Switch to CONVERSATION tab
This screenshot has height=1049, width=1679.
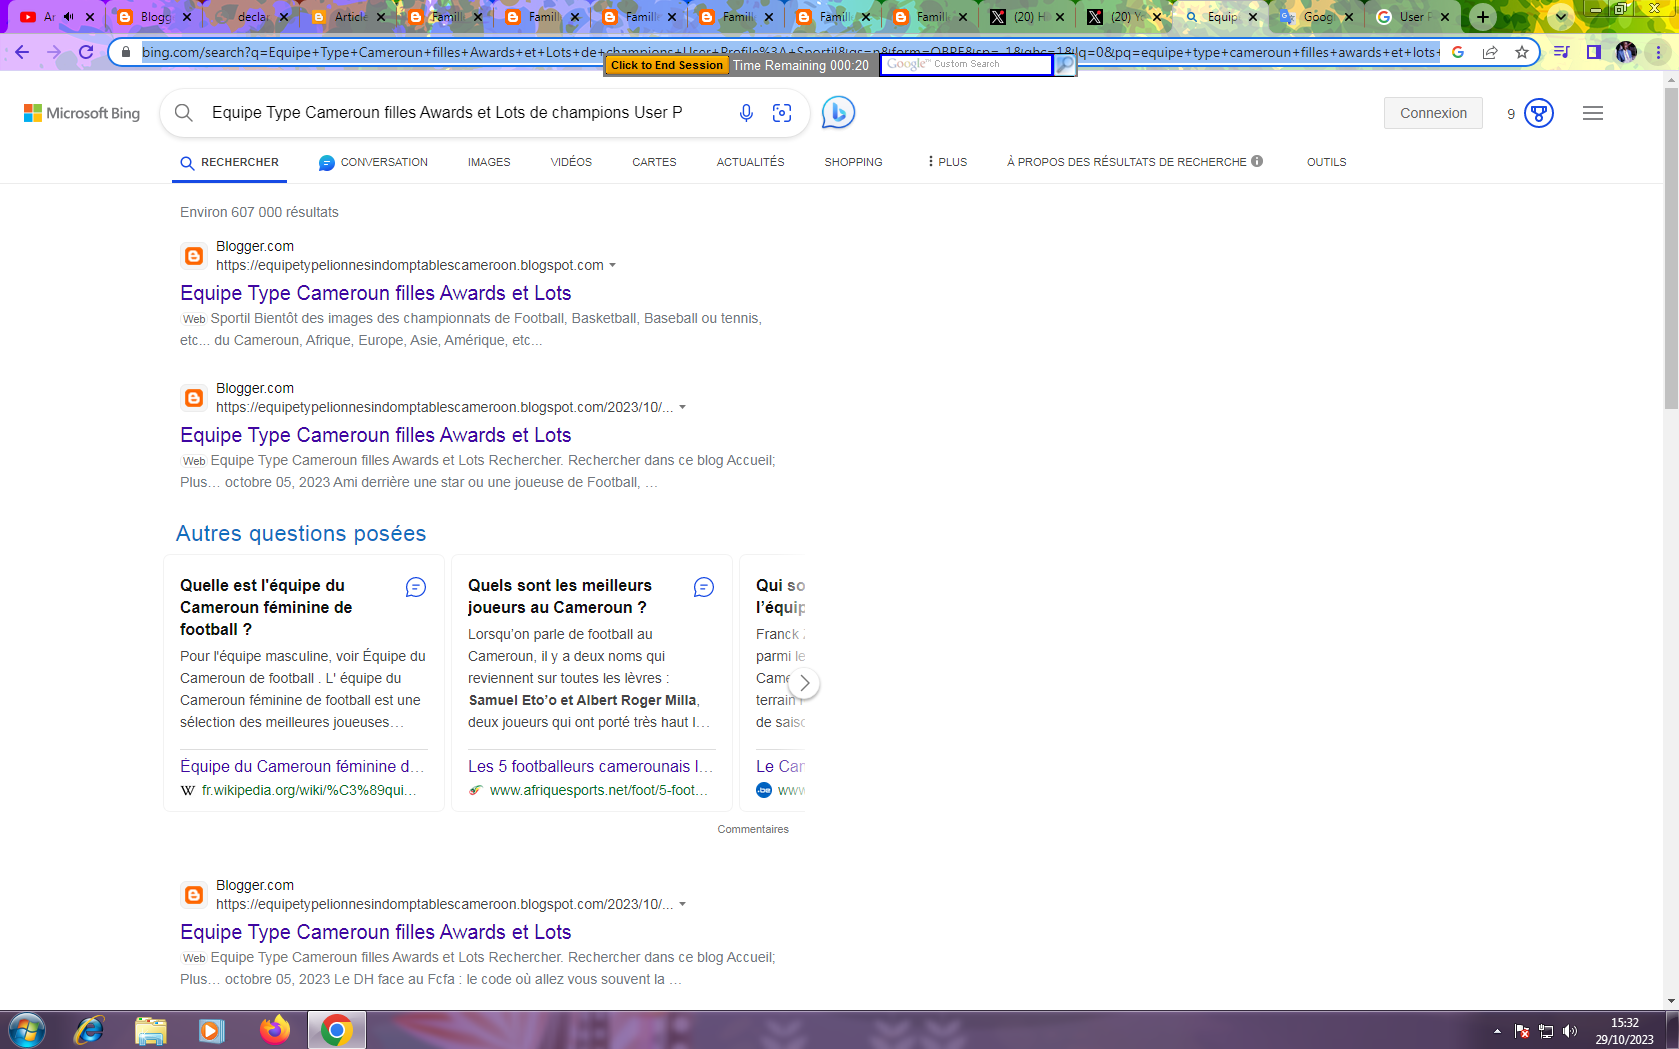pos(373,162)
